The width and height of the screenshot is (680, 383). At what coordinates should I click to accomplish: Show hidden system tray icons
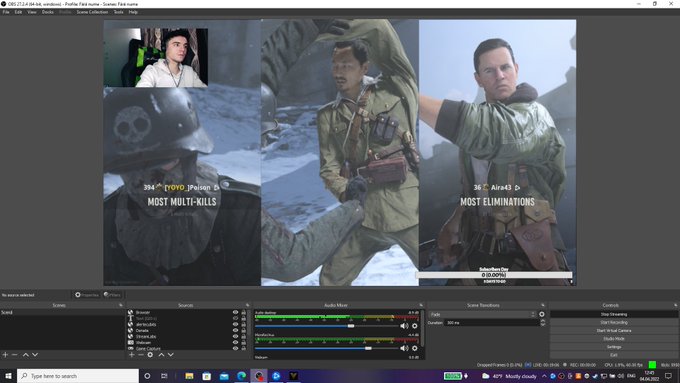pyautogui.click(x=544, y=376)
